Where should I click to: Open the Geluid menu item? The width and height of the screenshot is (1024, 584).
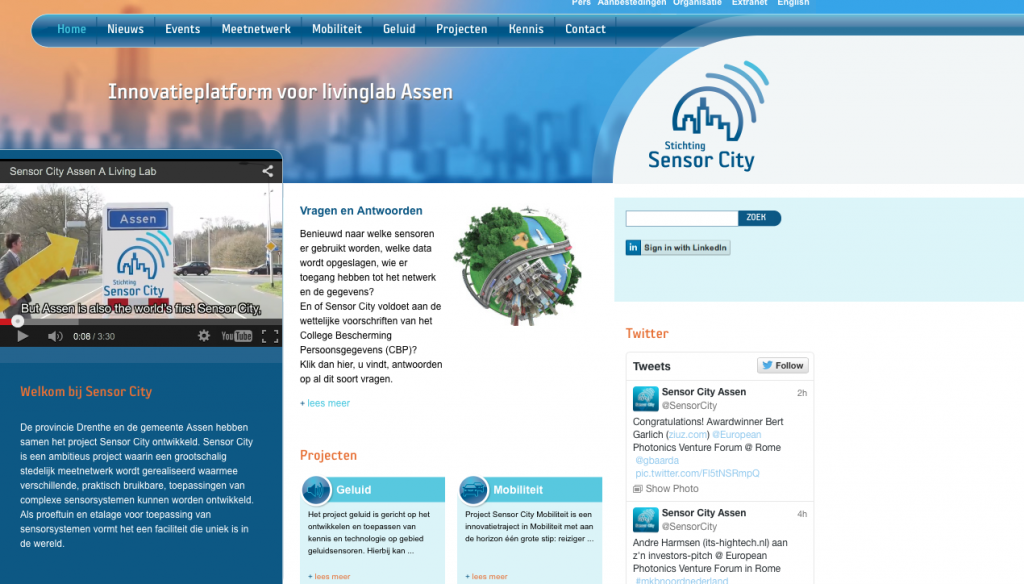pyautogui.click(x=399, y=29)
